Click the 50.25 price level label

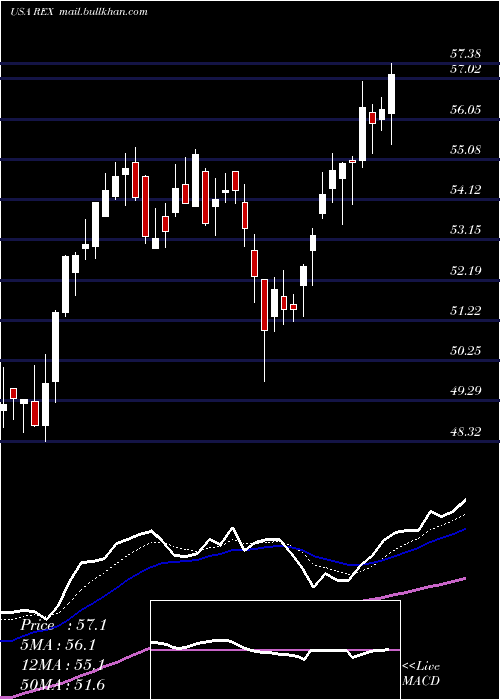465,351
